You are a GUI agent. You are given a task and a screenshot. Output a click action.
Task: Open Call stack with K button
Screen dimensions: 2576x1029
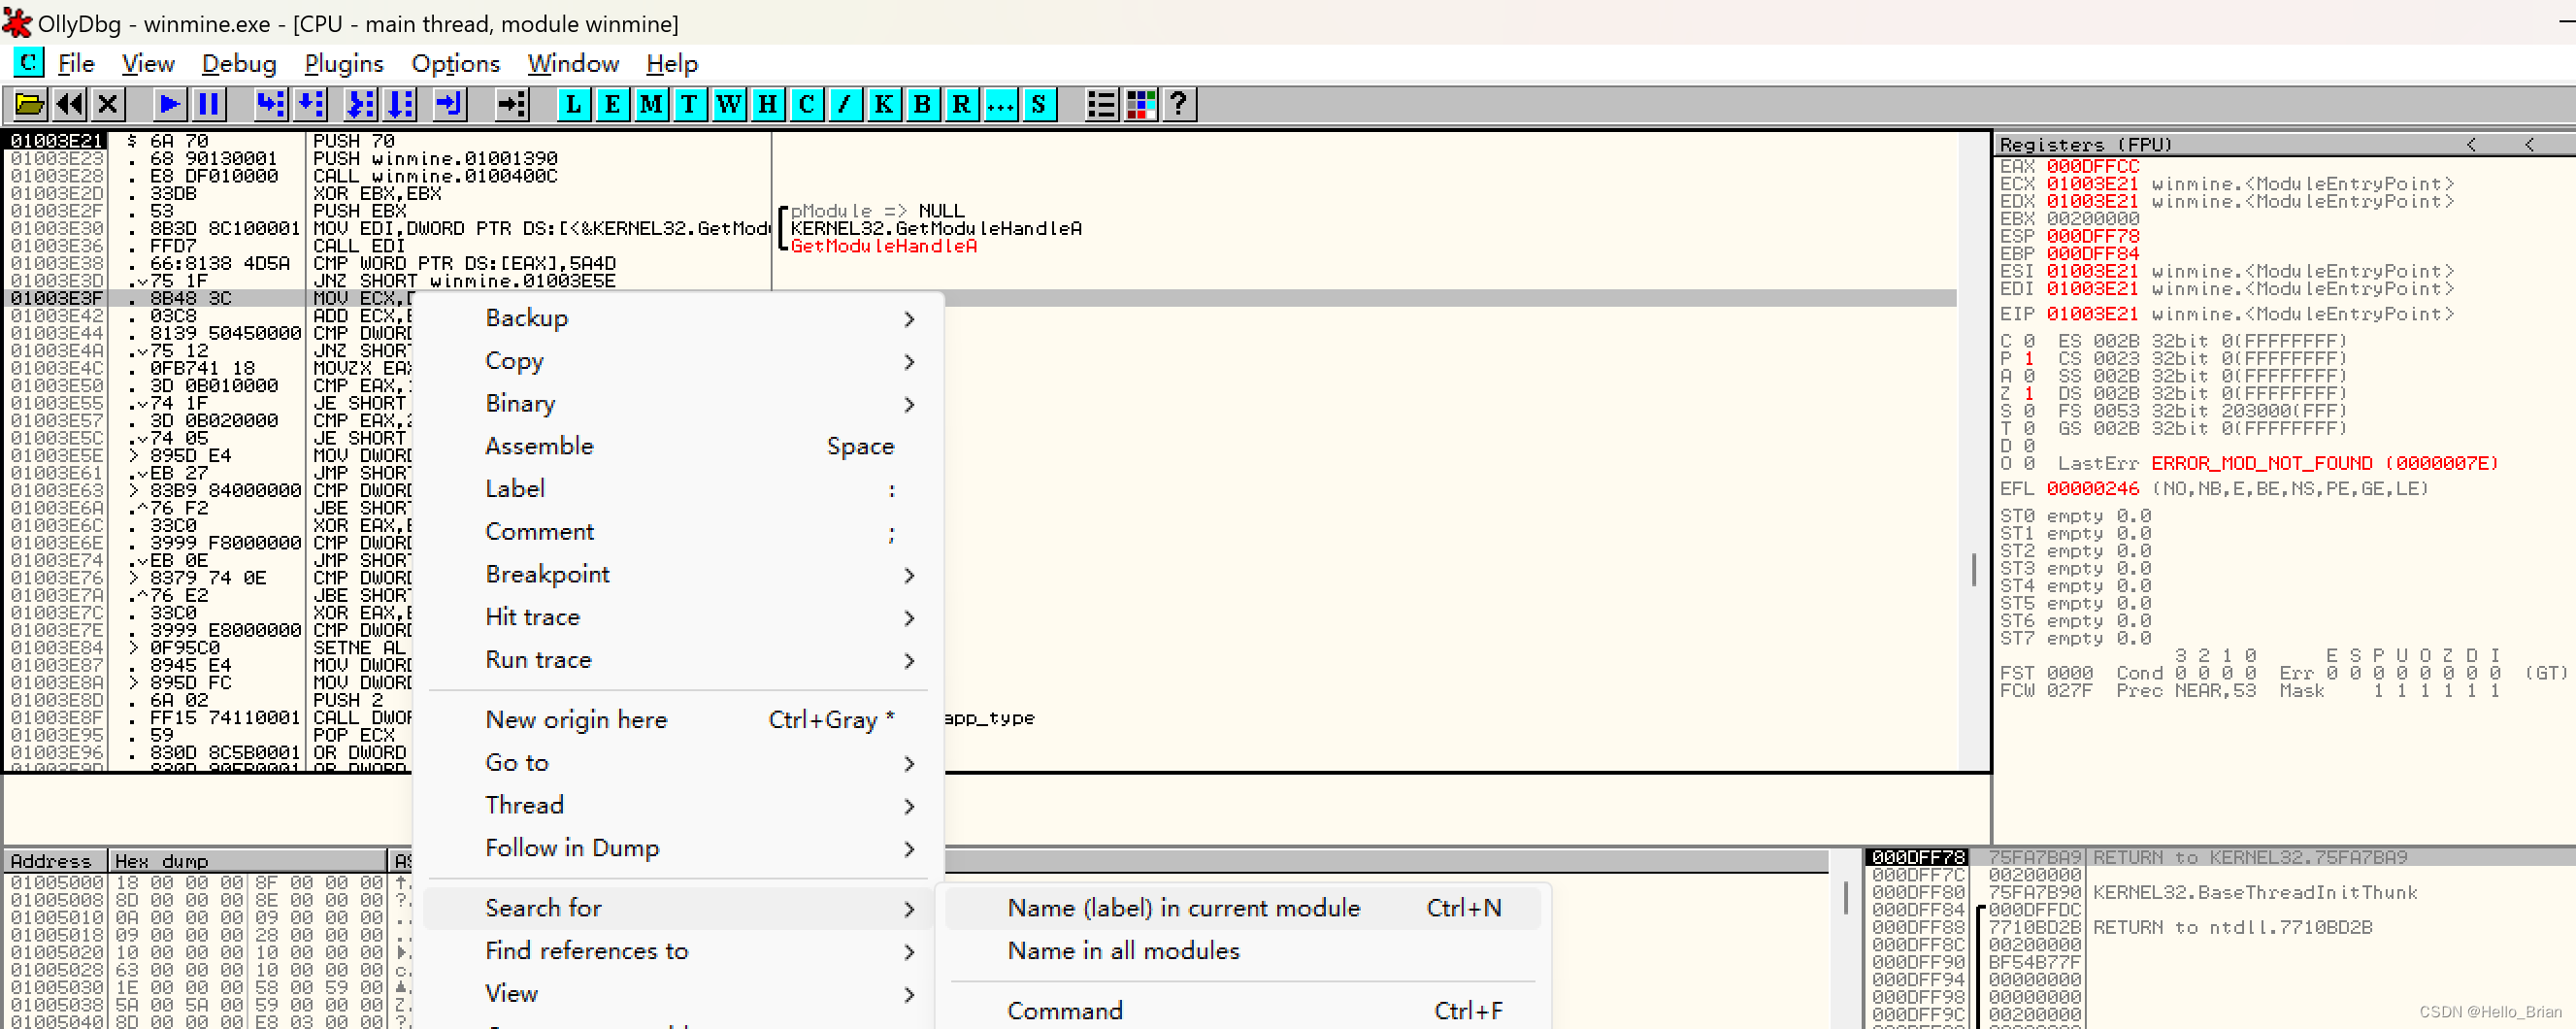(884, 104)
